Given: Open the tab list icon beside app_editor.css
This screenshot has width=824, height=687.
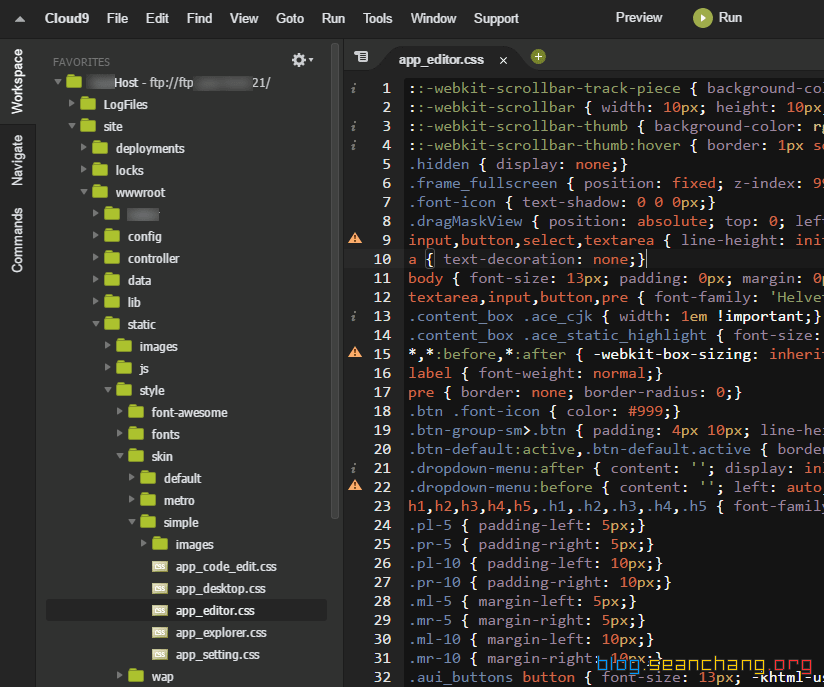Looking at the screenshot, I should click(361, 56).
